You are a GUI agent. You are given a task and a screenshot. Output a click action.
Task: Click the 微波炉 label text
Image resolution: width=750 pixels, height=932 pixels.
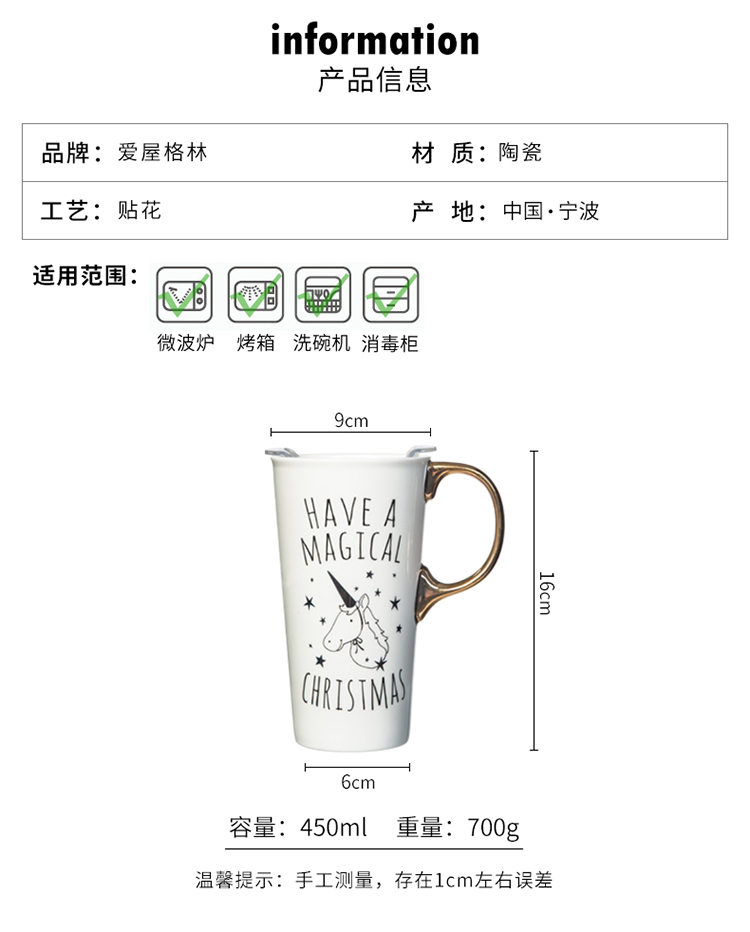(185, 343)
